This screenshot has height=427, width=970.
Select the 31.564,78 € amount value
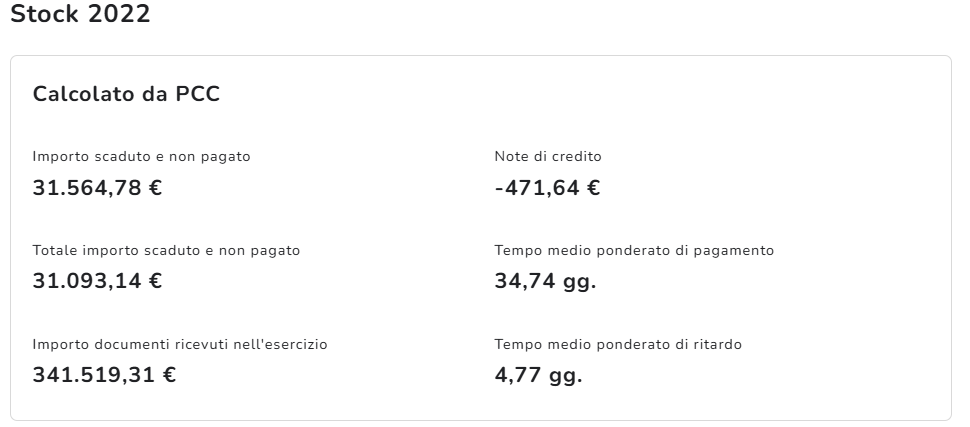97,187
